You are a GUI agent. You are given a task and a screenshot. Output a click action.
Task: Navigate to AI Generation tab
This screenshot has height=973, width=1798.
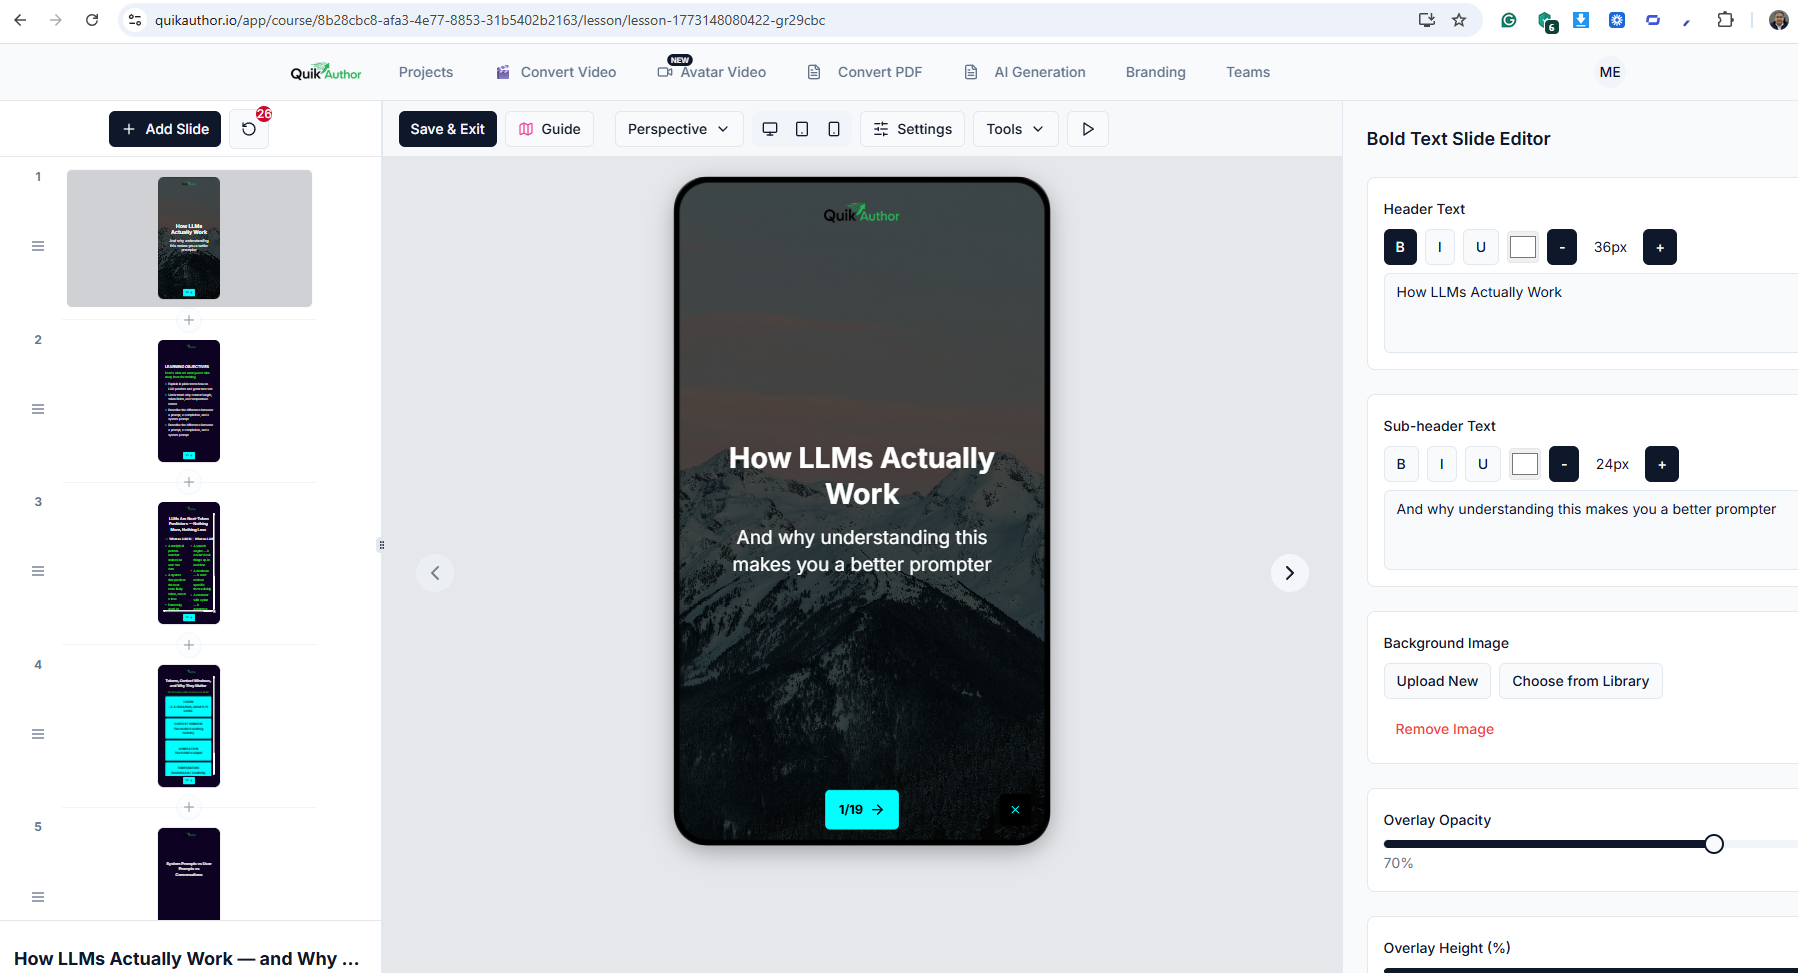1025,72
